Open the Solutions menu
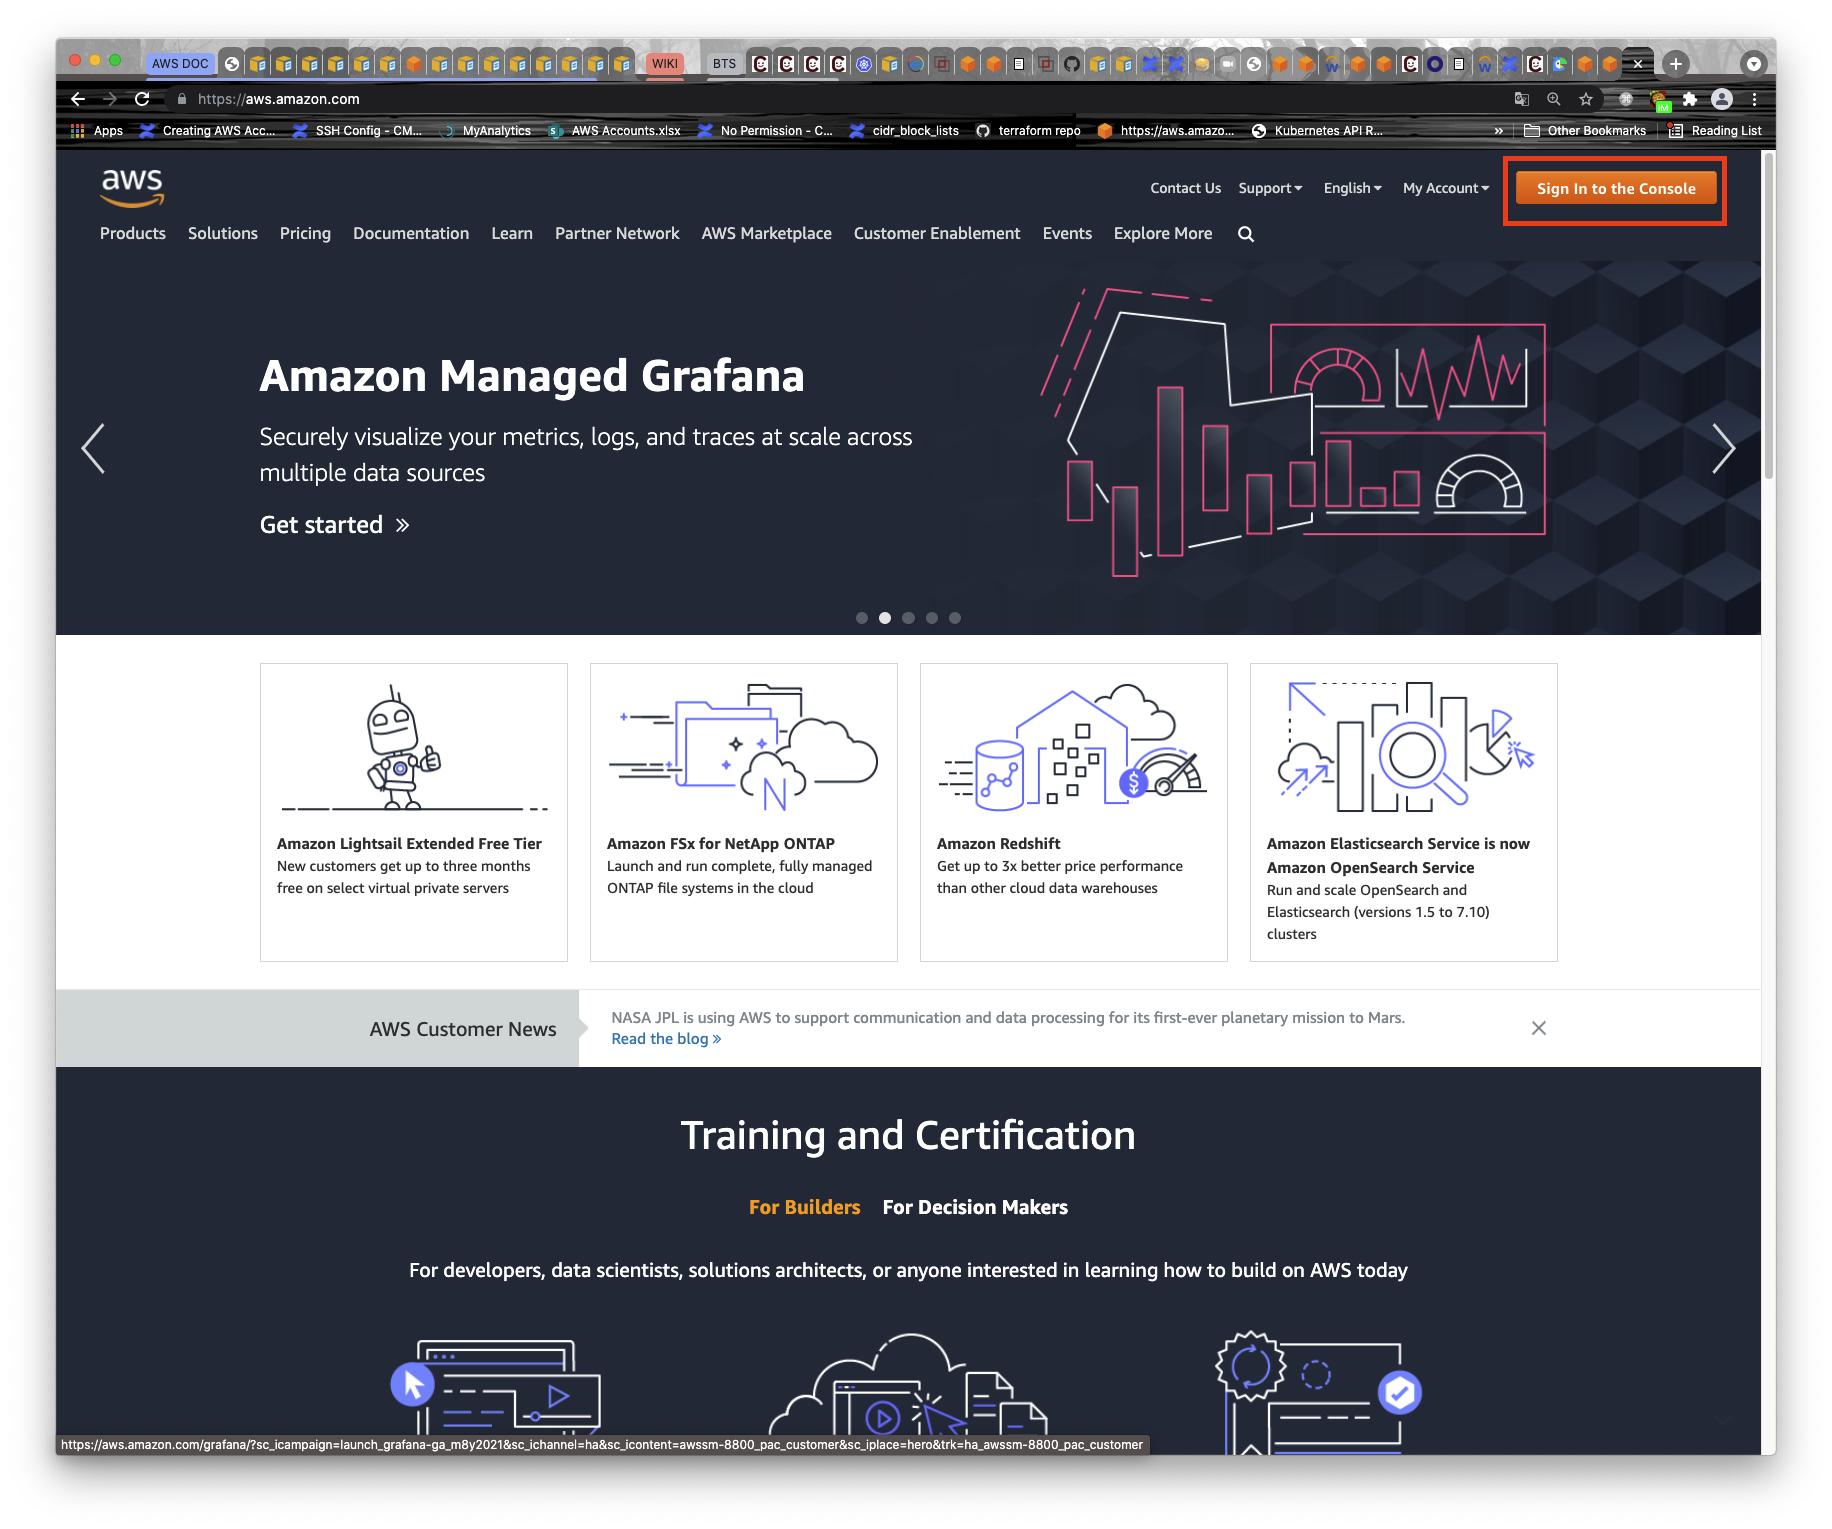 point(223,234)
